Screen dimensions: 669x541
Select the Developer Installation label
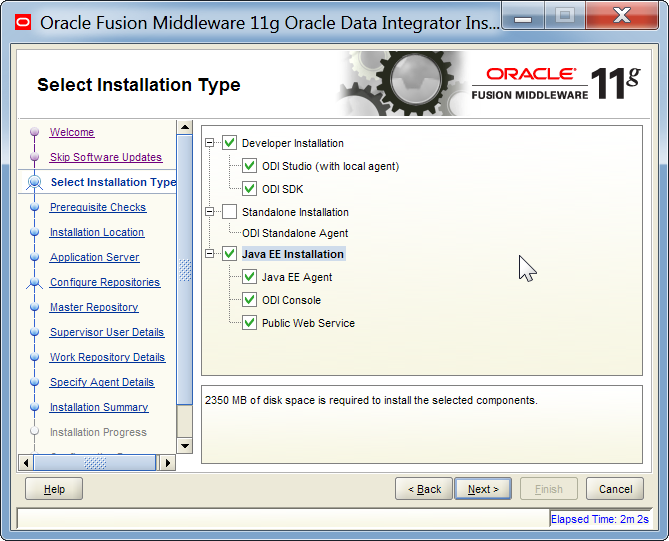pos(293,143)
